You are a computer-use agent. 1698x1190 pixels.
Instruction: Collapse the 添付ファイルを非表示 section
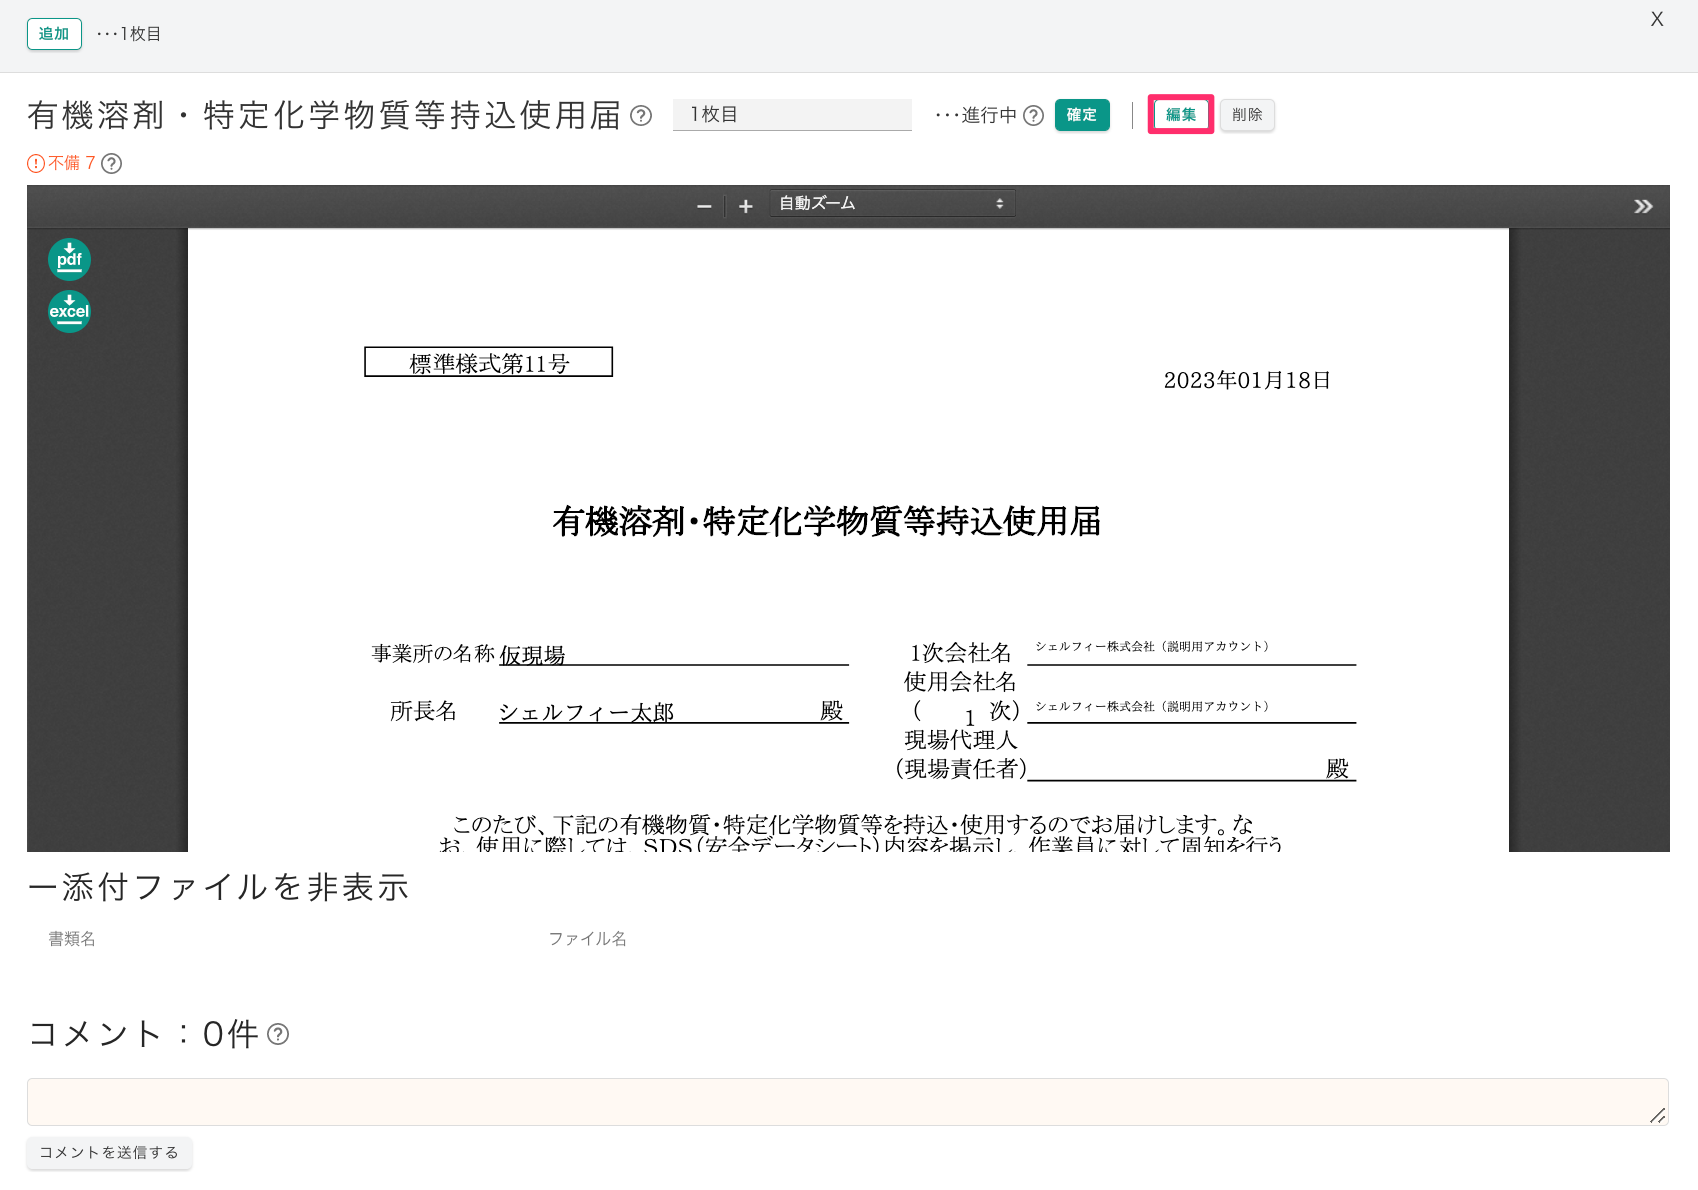pos(219,887)
